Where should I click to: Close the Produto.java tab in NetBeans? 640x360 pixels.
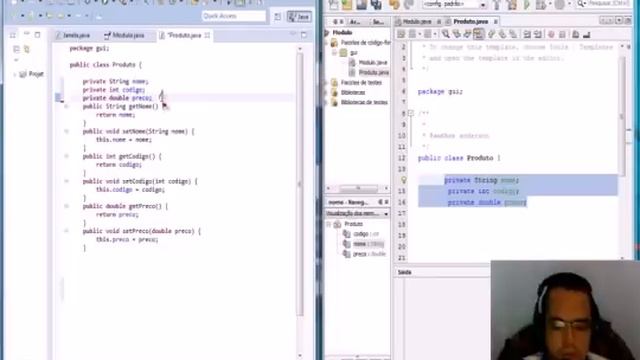coord(496,22)
